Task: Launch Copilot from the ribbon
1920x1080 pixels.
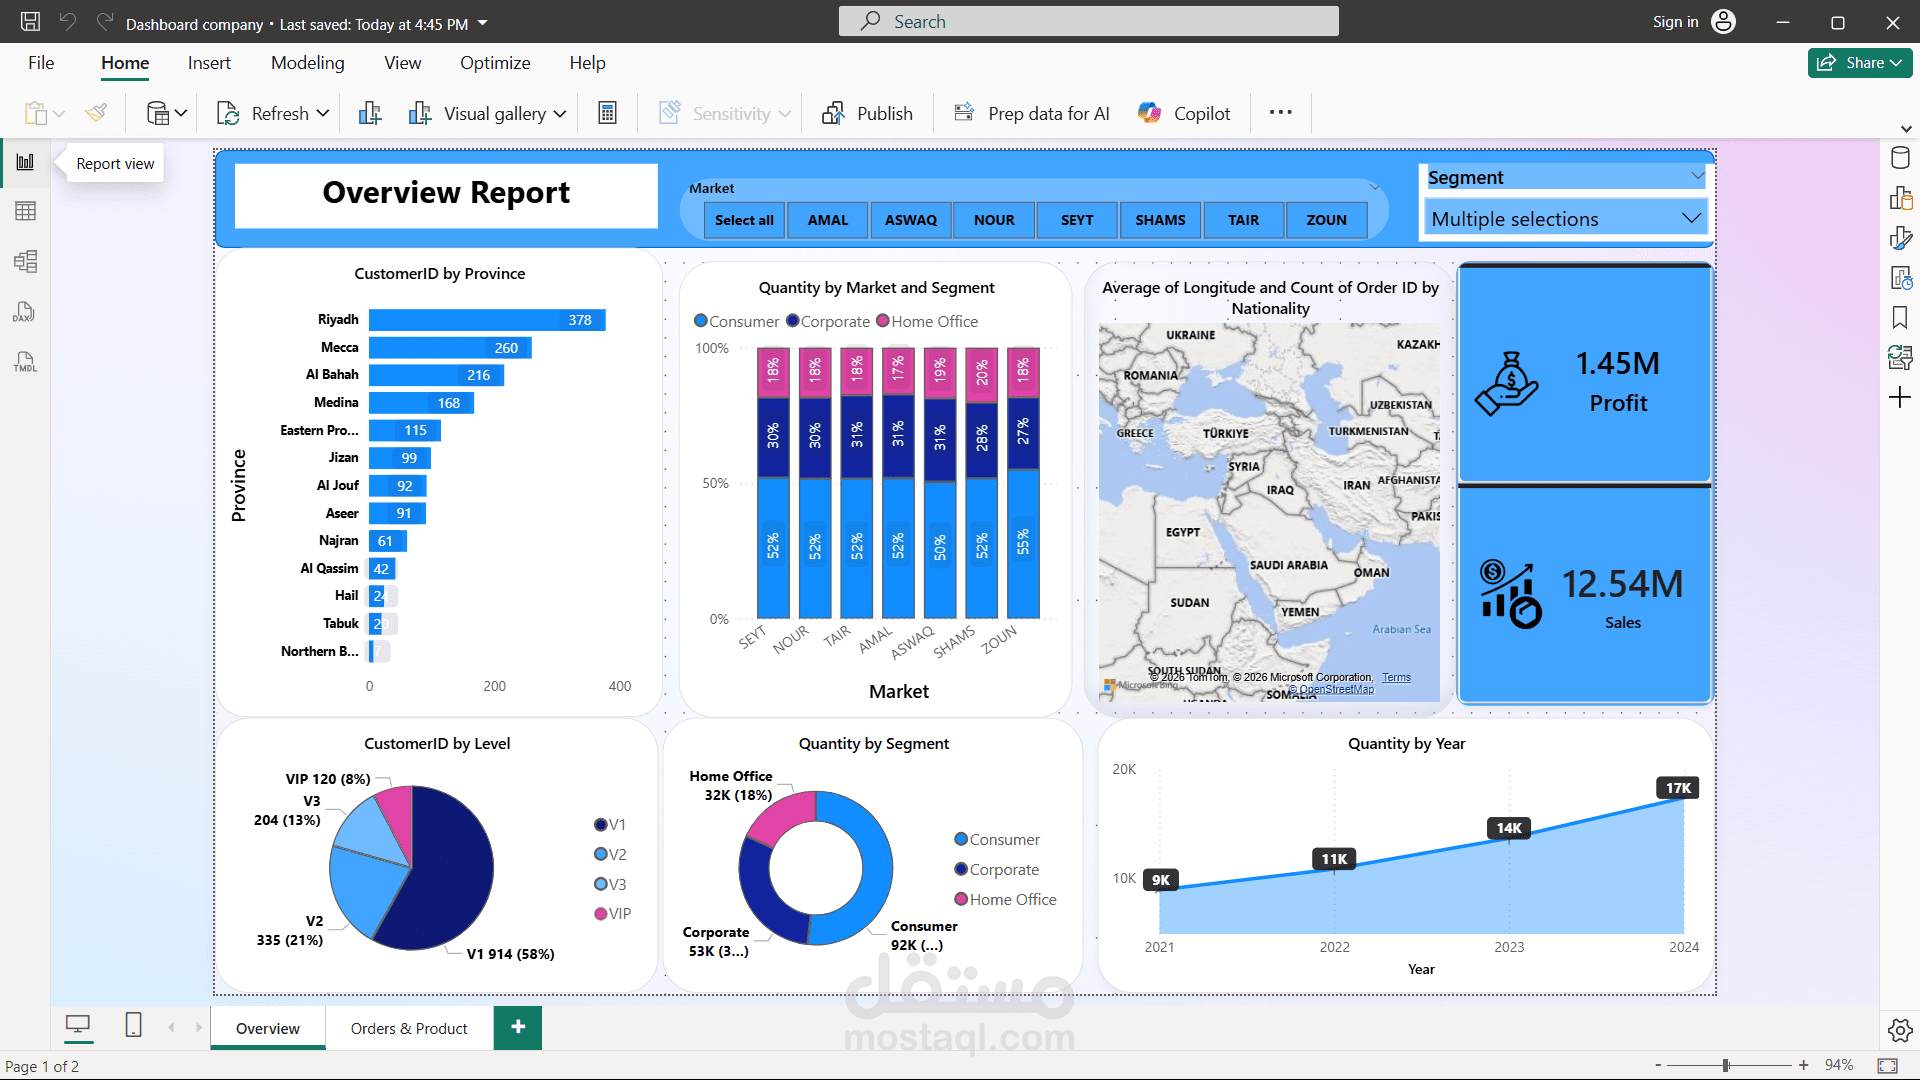Action: (1184, 113)
